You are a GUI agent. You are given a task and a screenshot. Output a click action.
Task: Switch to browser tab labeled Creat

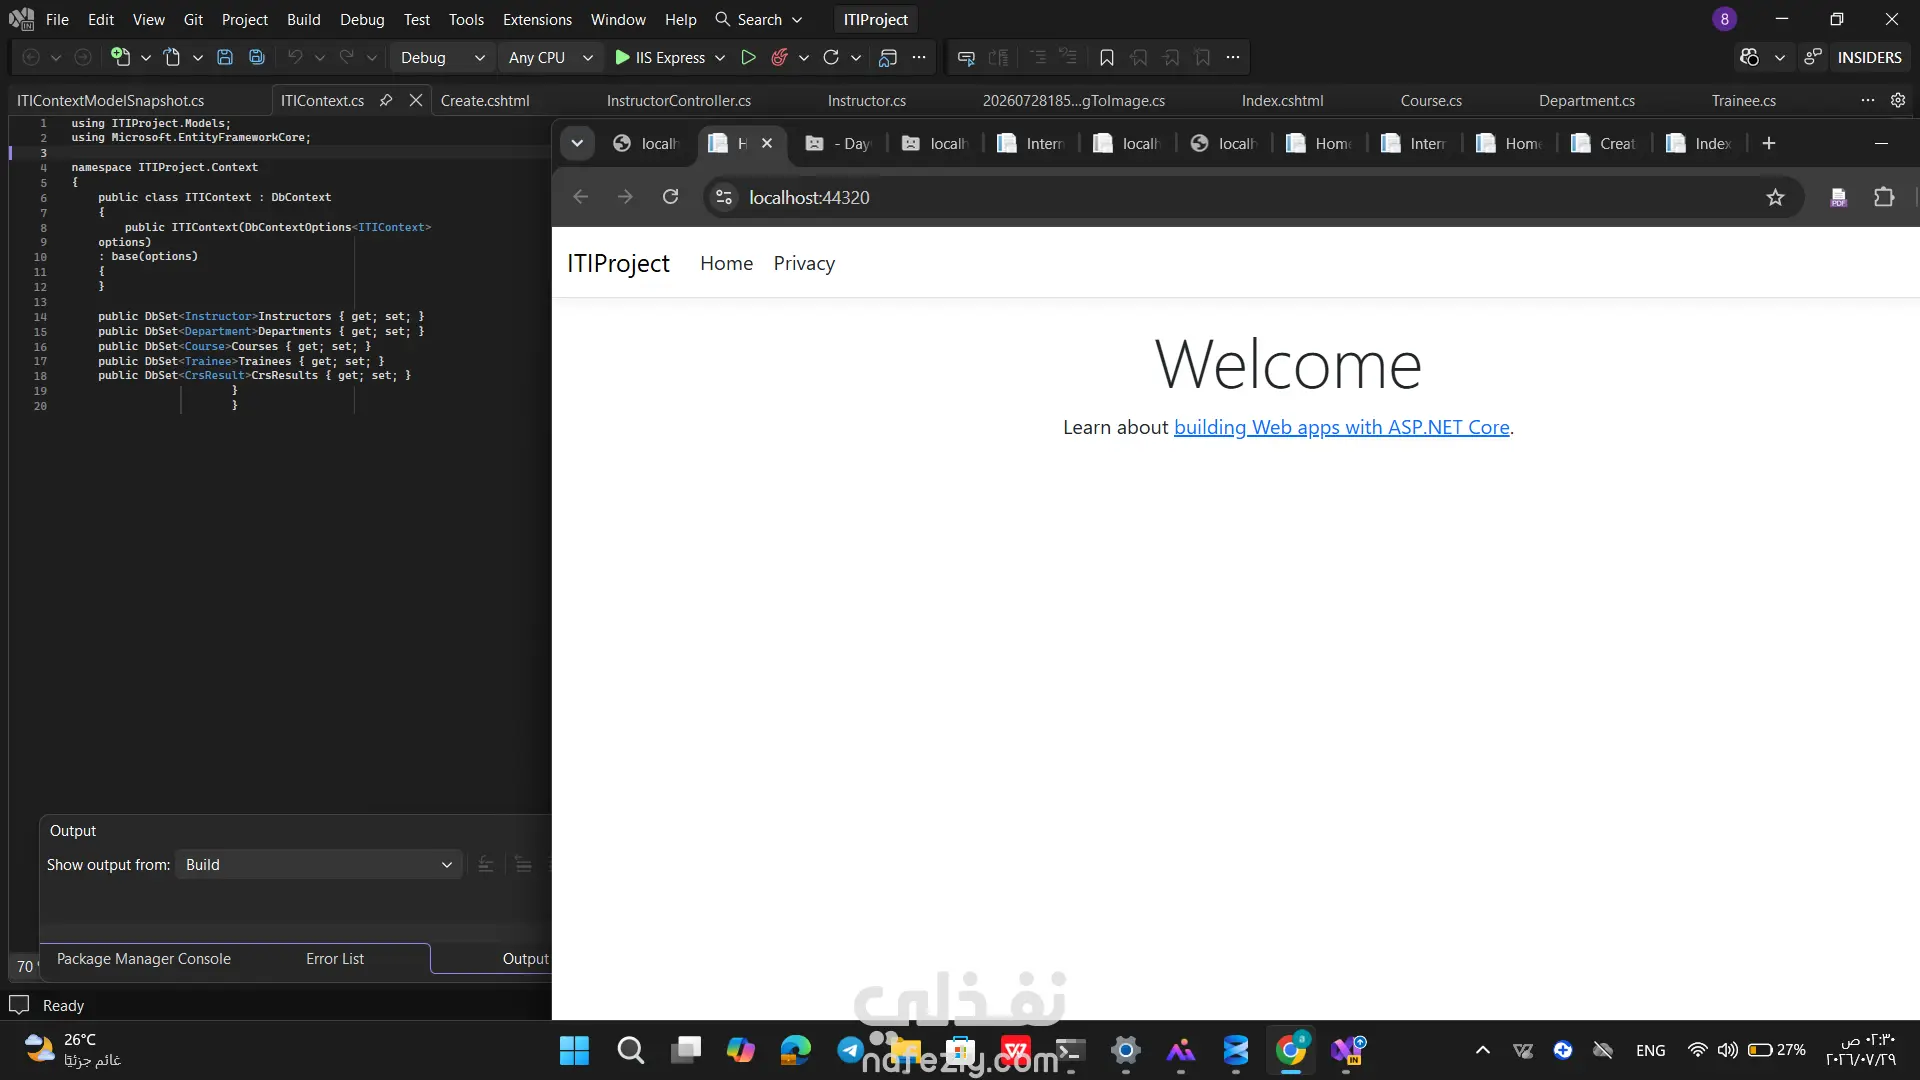click(1604, 143)
